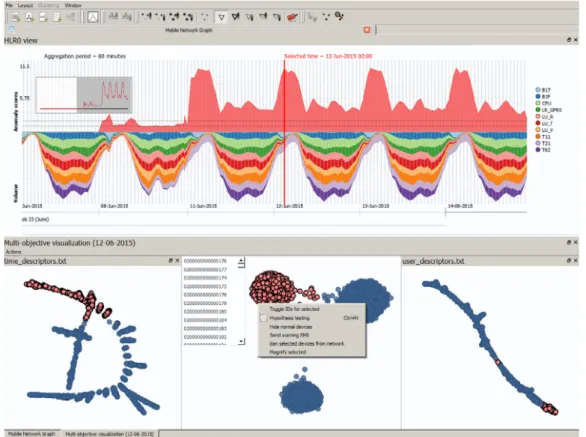The width and height of the screenshot is (586, 437).
Task: Switch to Multi-objective visualization (12-06-2015) bottom tab
Action: point(110,434)
